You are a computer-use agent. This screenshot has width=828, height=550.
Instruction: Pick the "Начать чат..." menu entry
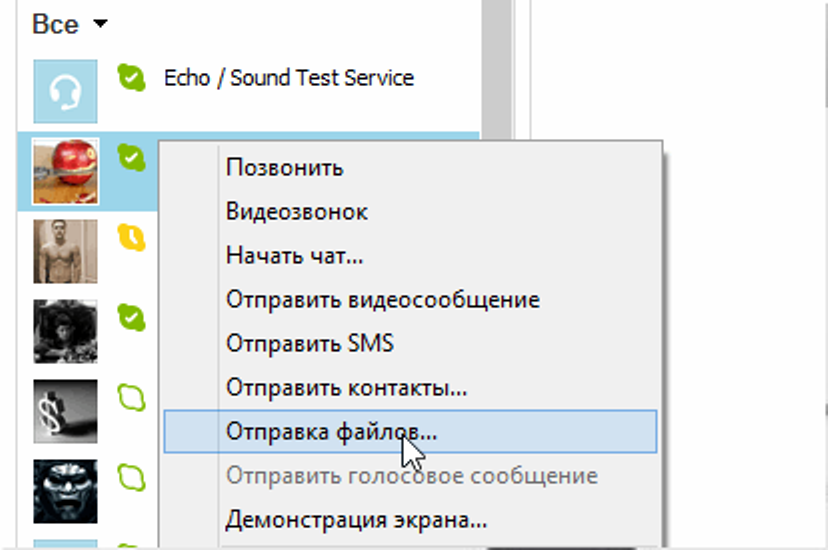click(294, 256)
